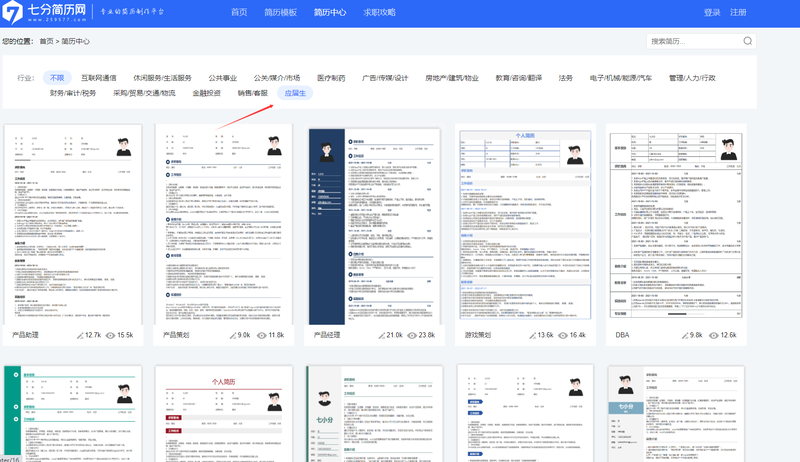Filter by 财务/审计/税务 industry
Screen dimensions: 800x462
[73, 93]
